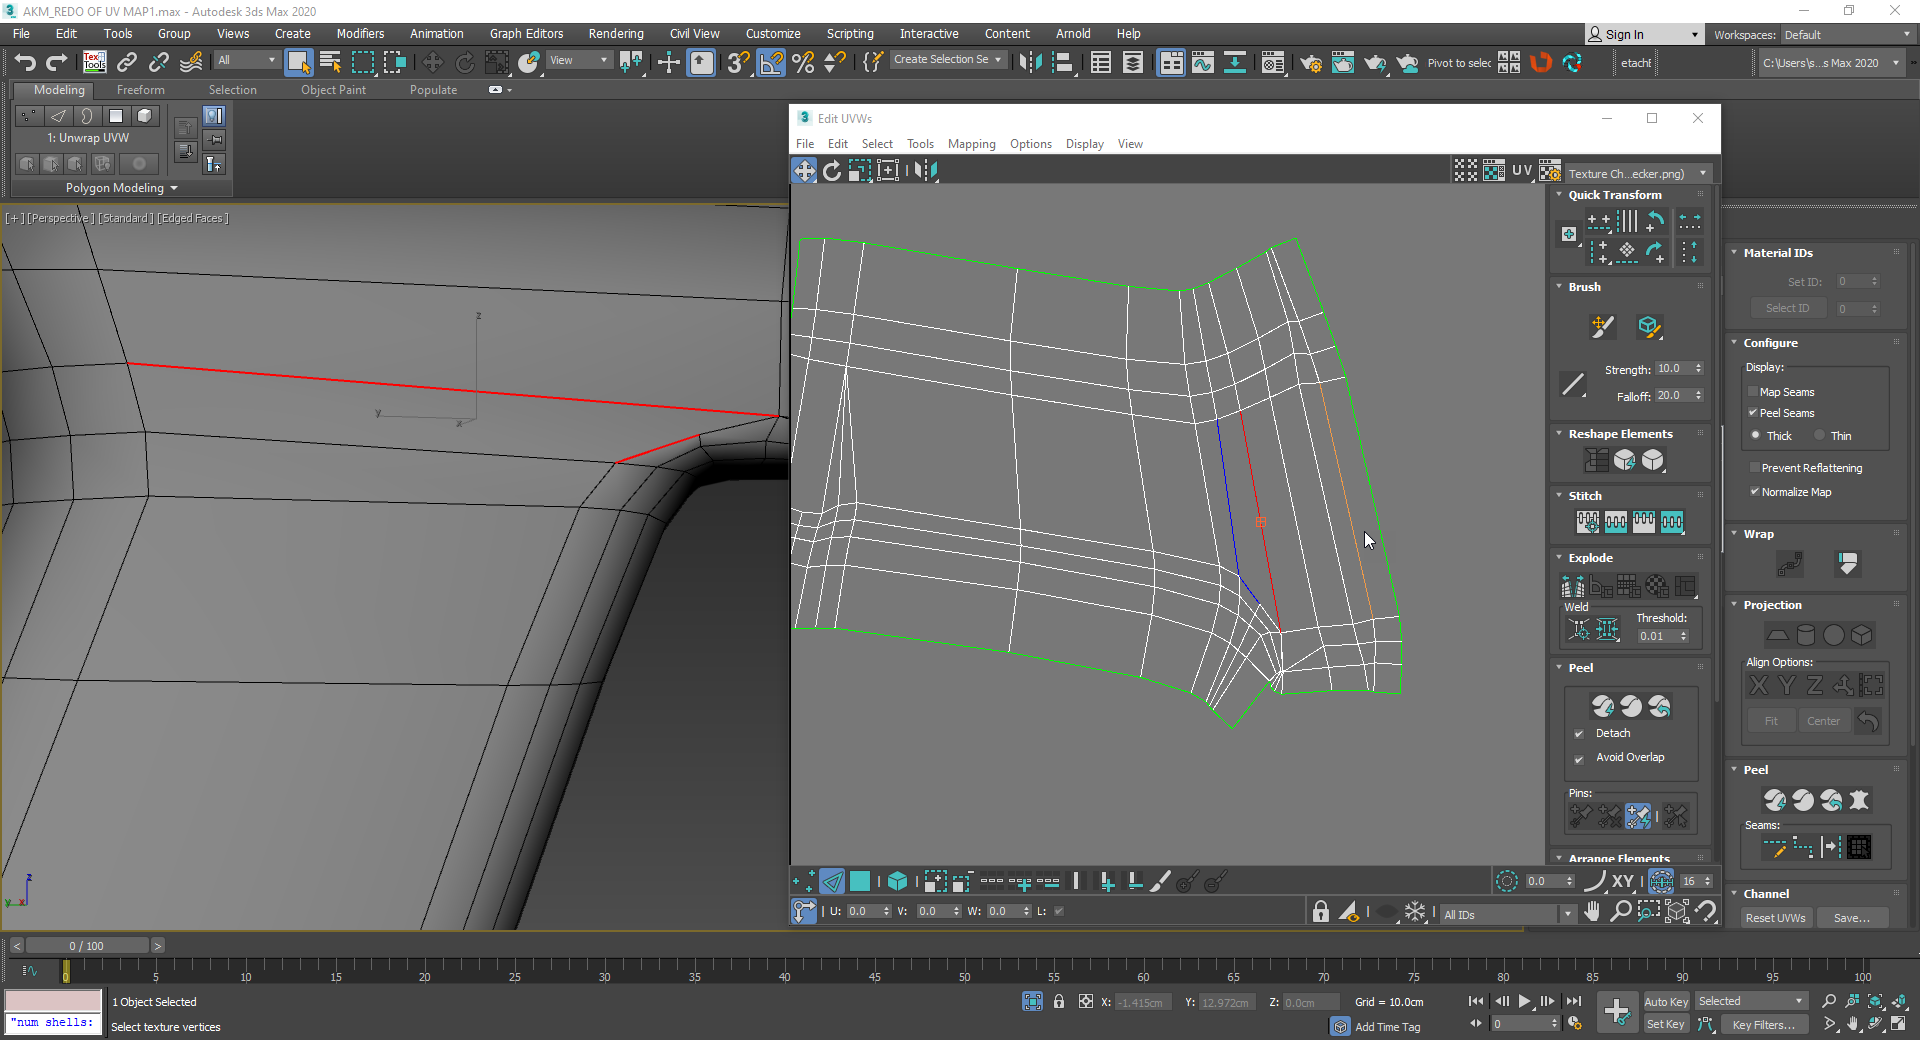Click the Lock Selection padlock in Edit UVWs
This screenshot has height=1040, width=1920.
coord(1320,911)
